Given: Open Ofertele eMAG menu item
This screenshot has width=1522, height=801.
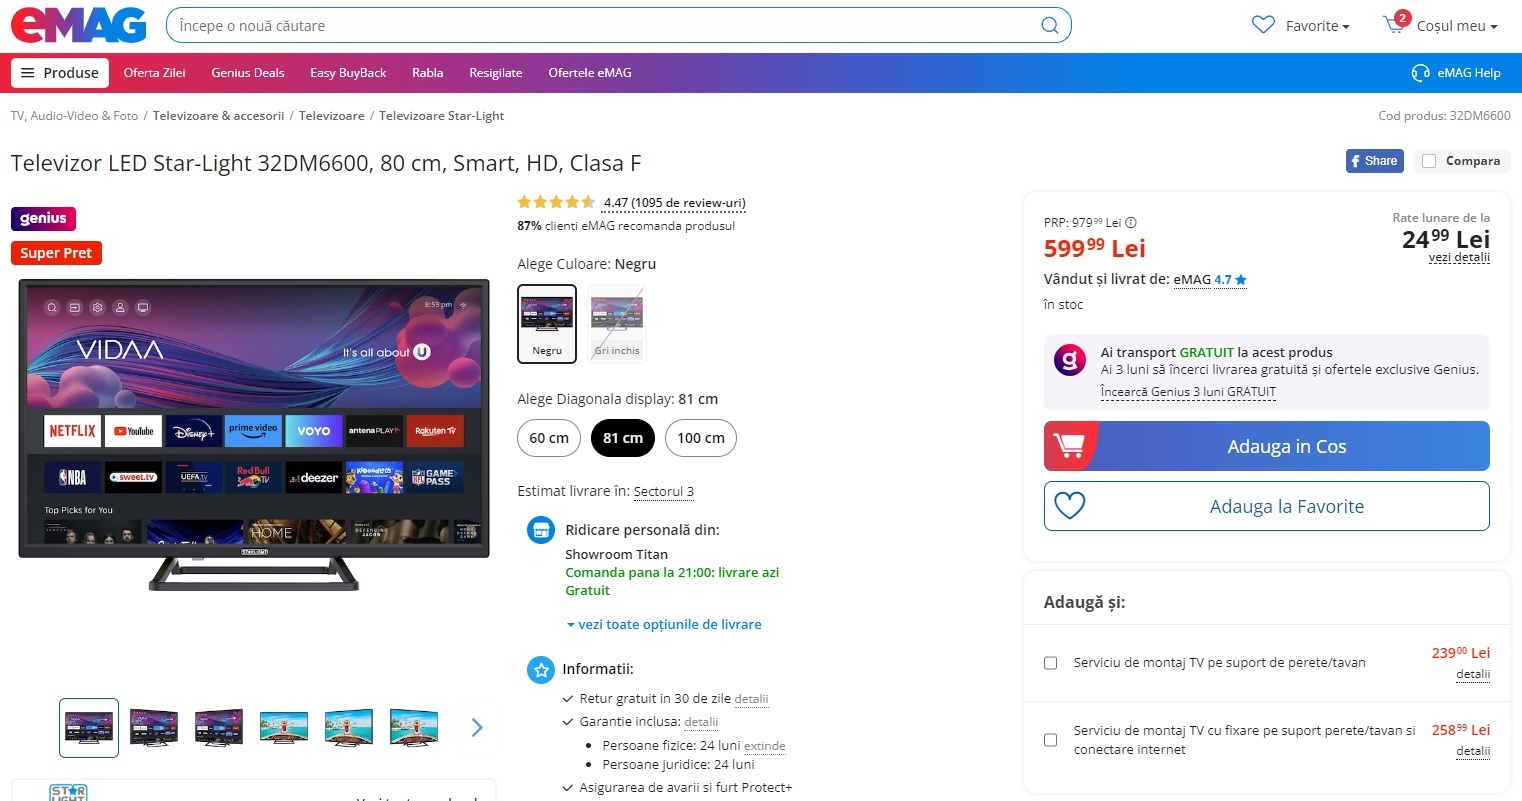Looking at the screenshot, I should pyautogui.click(x=590, y=73).
